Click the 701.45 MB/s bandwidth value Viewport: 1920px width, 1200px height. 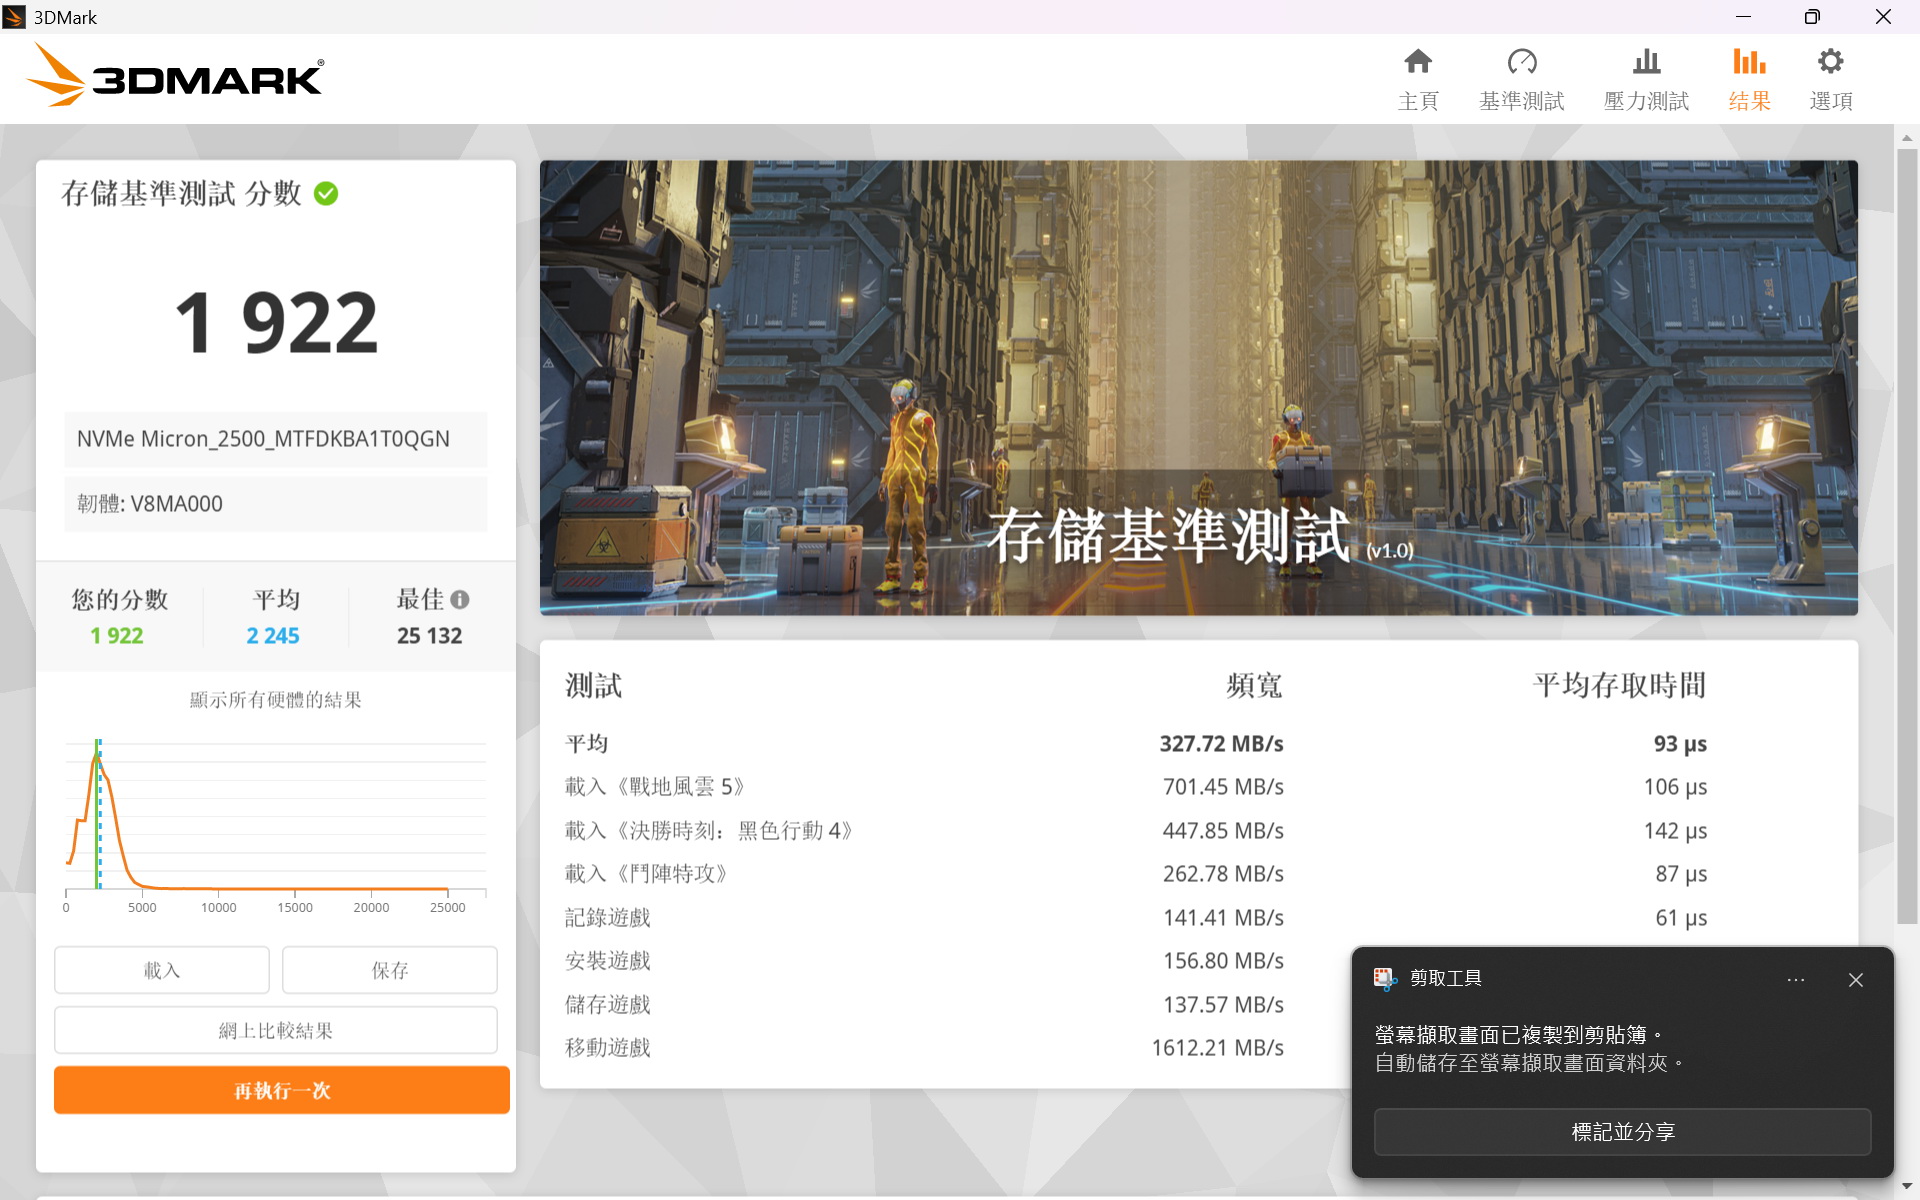pos(1223,787)
